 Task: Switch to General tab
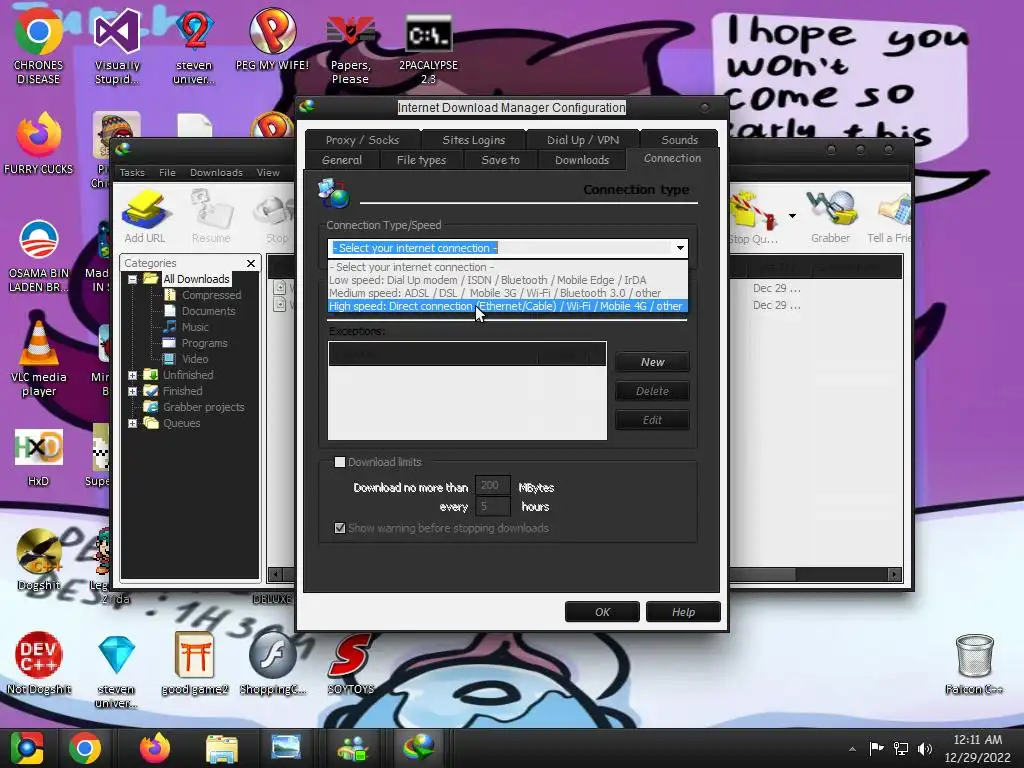click(342, 160)
